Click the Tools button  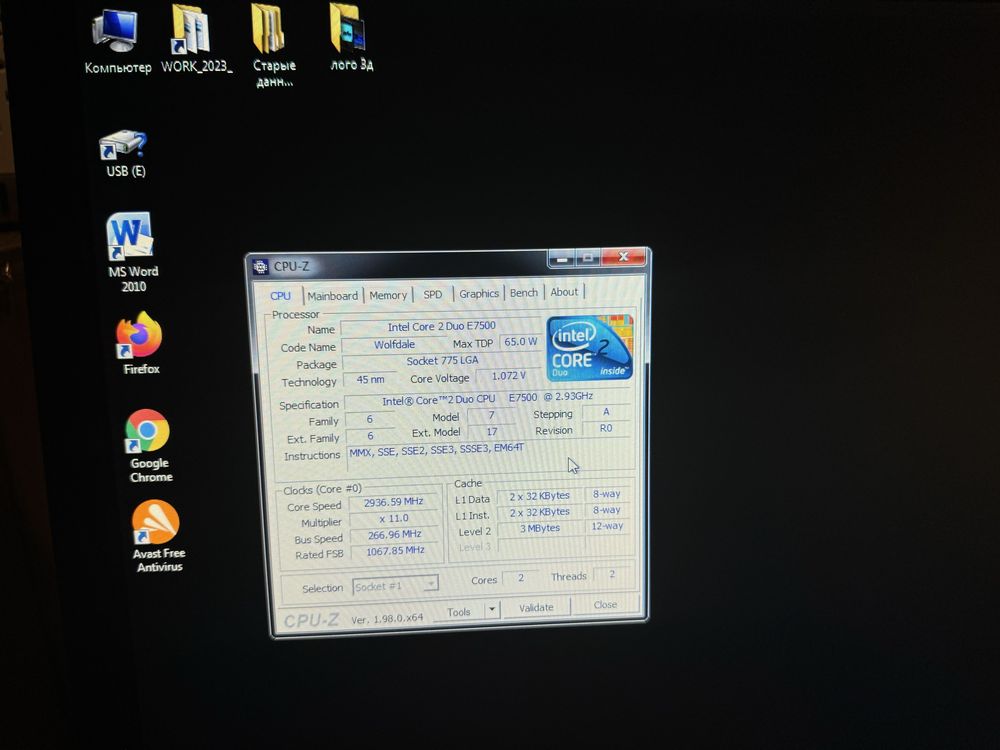click(459, 612)
